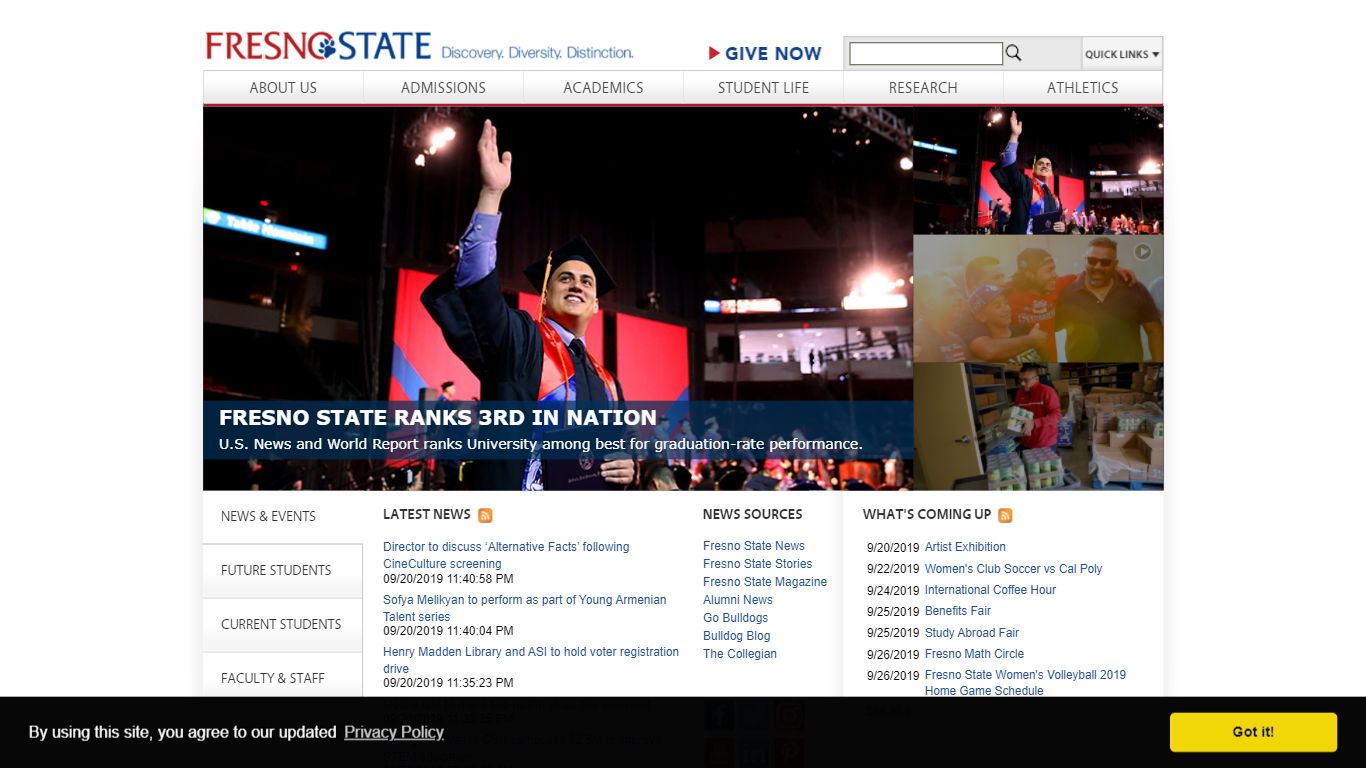Open Women's Club Soccer vs Cal Poly
1366x768 pixels.
1013,569
